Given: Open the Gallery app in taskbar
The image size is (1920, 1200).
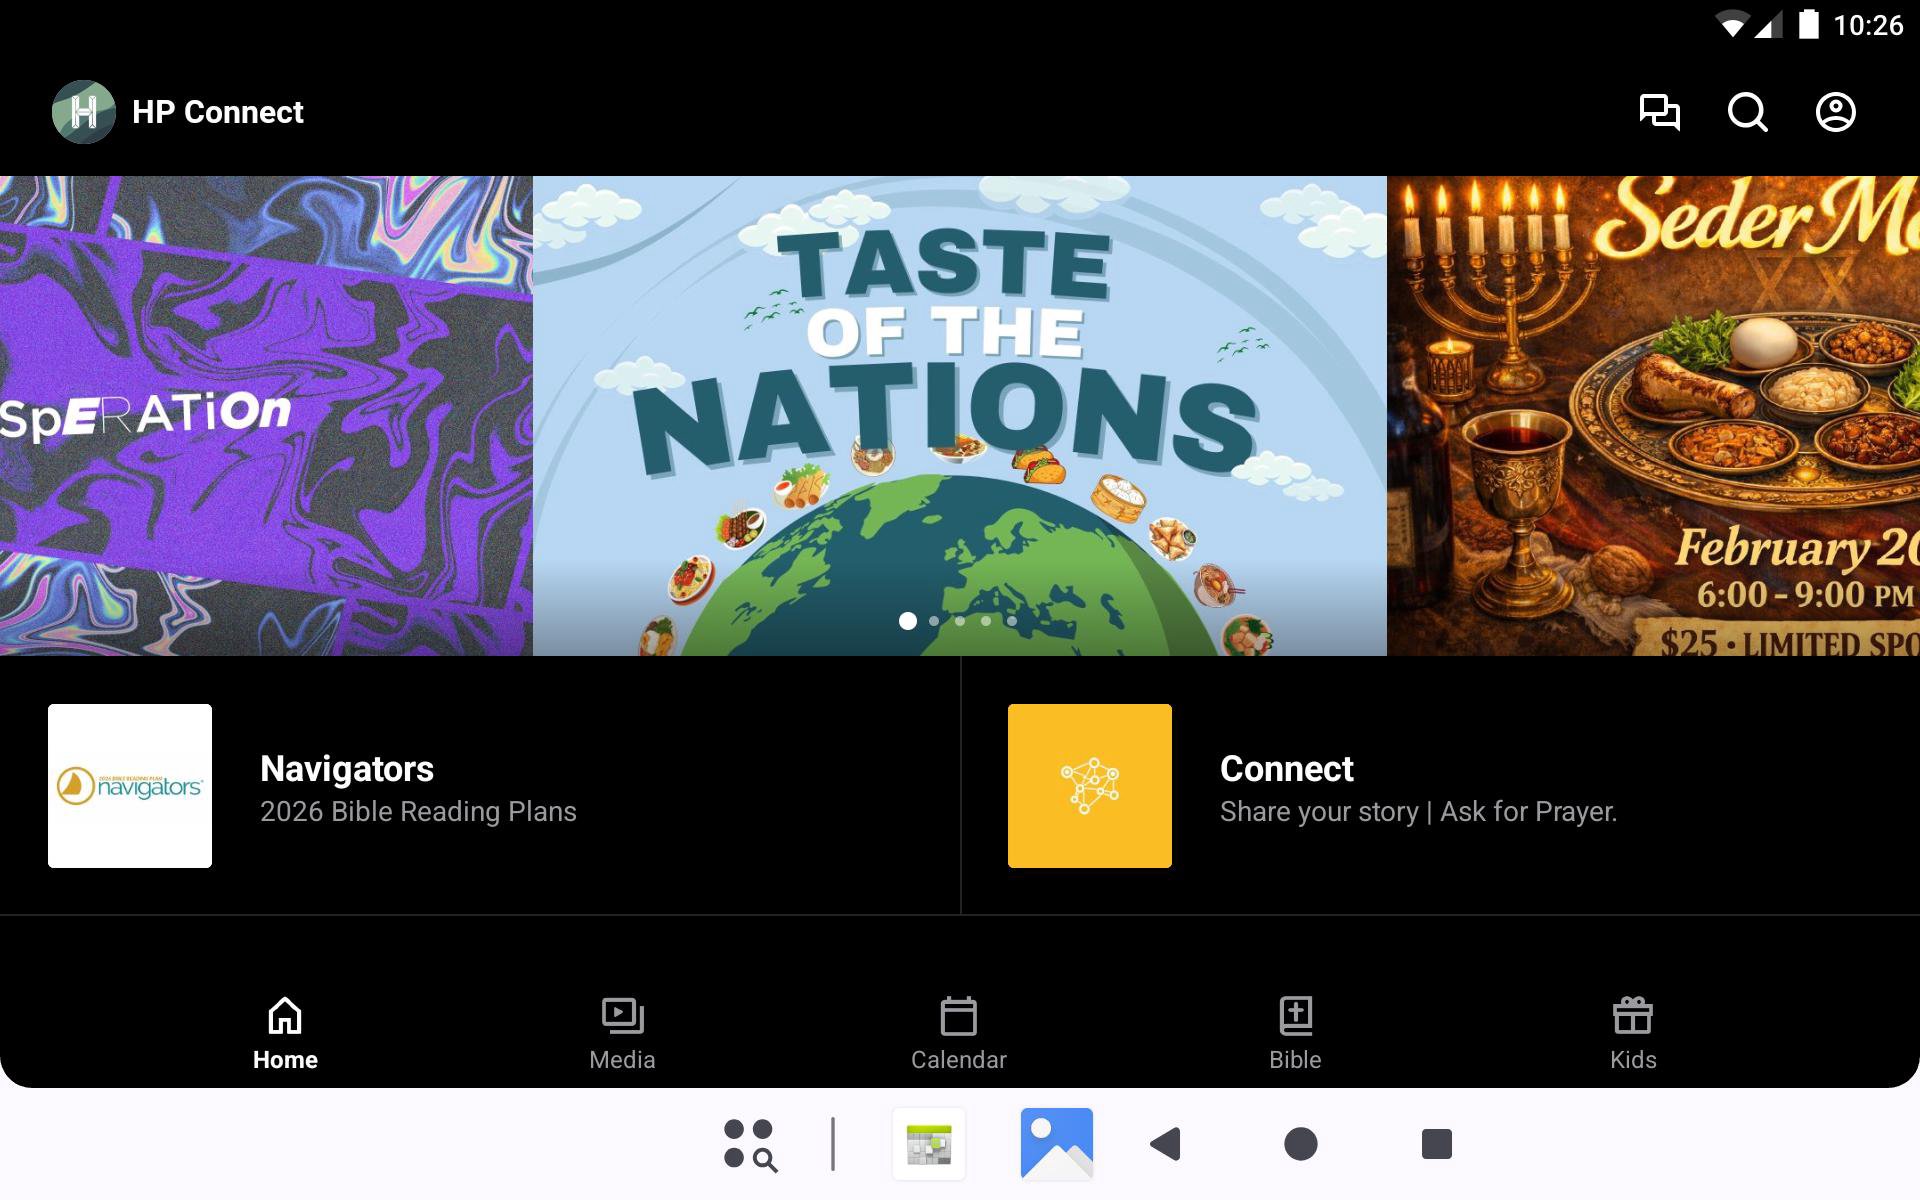Looking at the screenshot, I should (1056, 1143).
